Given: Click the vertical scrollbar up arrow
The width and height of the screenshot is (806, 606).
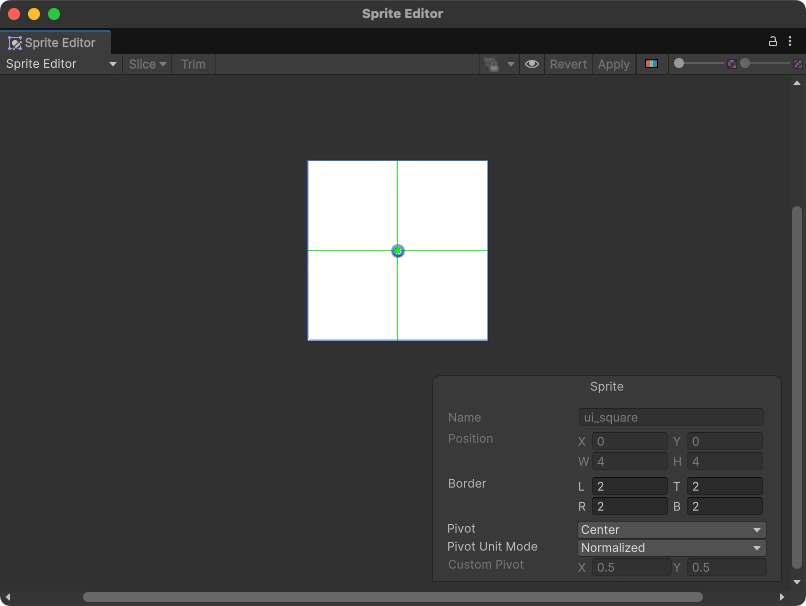Looking at the screenshot, I should (x=797, y=83).
